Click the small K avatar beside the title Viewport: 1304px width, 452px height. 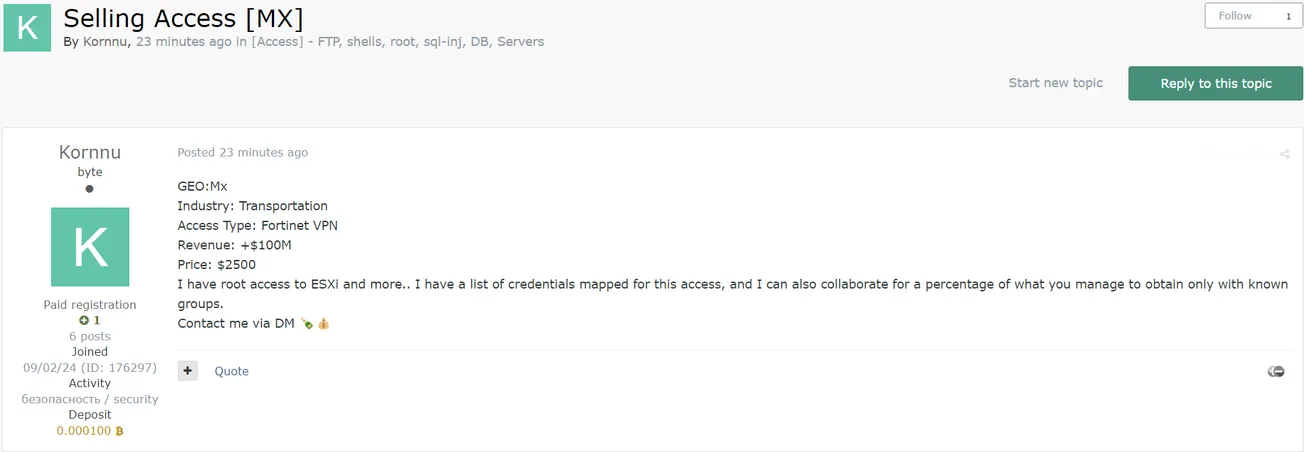[28, 27]
